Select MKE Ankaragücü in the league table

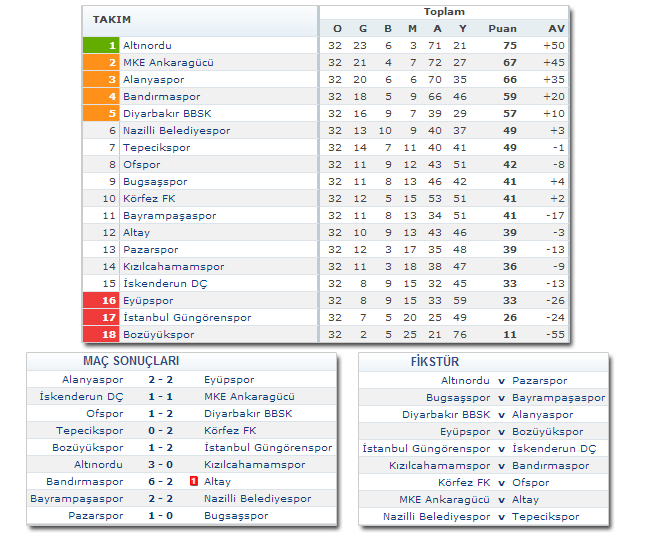(x=168, y=62)
